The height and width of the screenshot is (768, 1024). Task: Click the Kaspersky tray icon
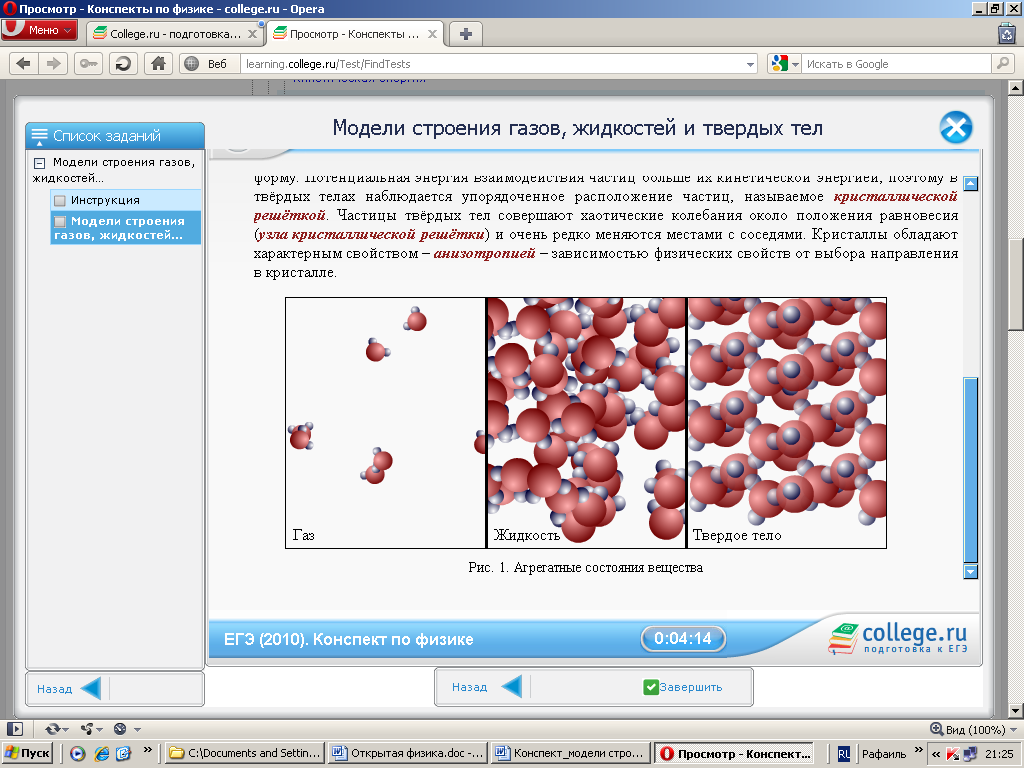pyautogui.click(x=953, y=754)
